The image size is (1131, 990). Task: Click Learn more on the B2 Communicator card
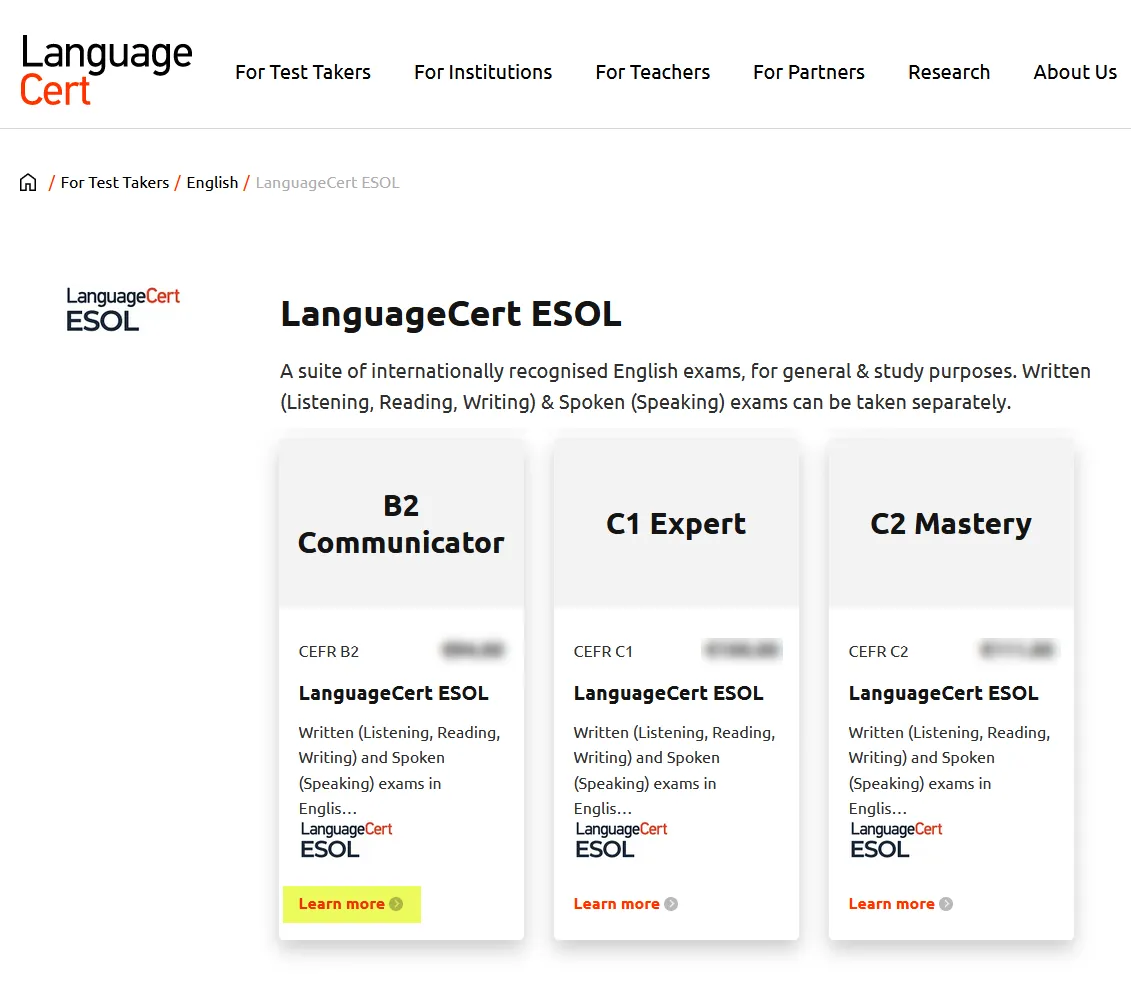pos(340,903)
